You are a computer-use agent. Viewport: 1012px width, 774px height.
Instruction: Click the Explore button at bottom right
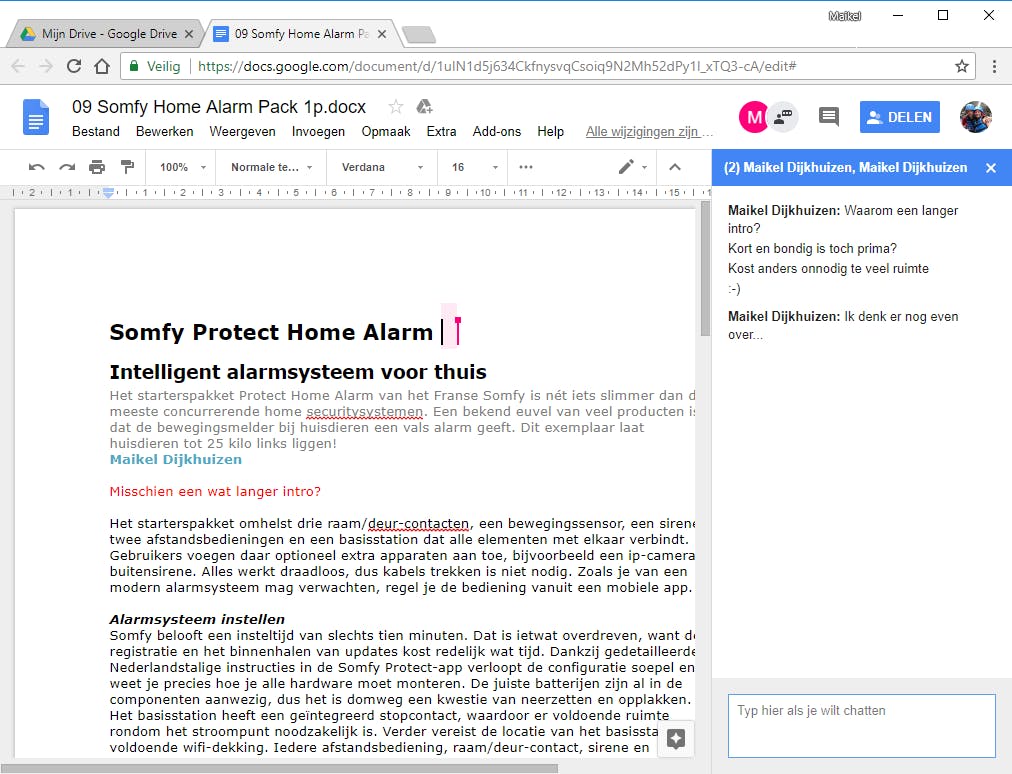coord(676,738)
